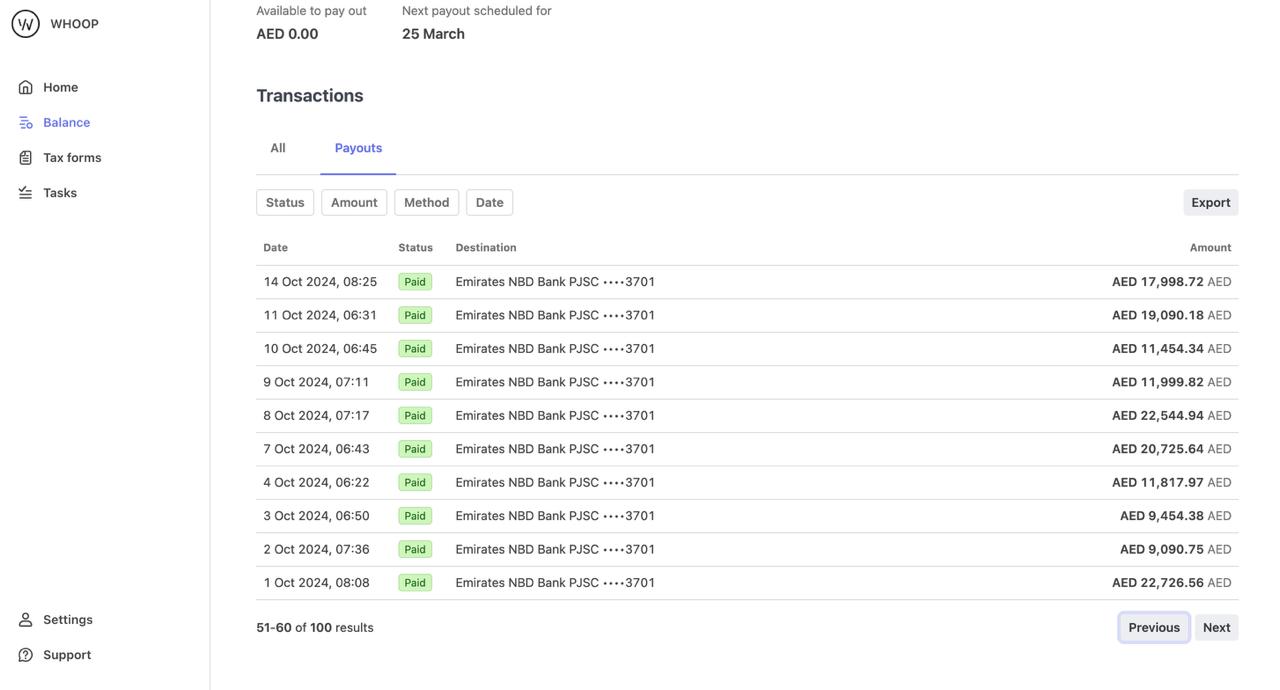Click the Support question mark icon
Viewport: 1280px width, 690px height.
point(26,655)
